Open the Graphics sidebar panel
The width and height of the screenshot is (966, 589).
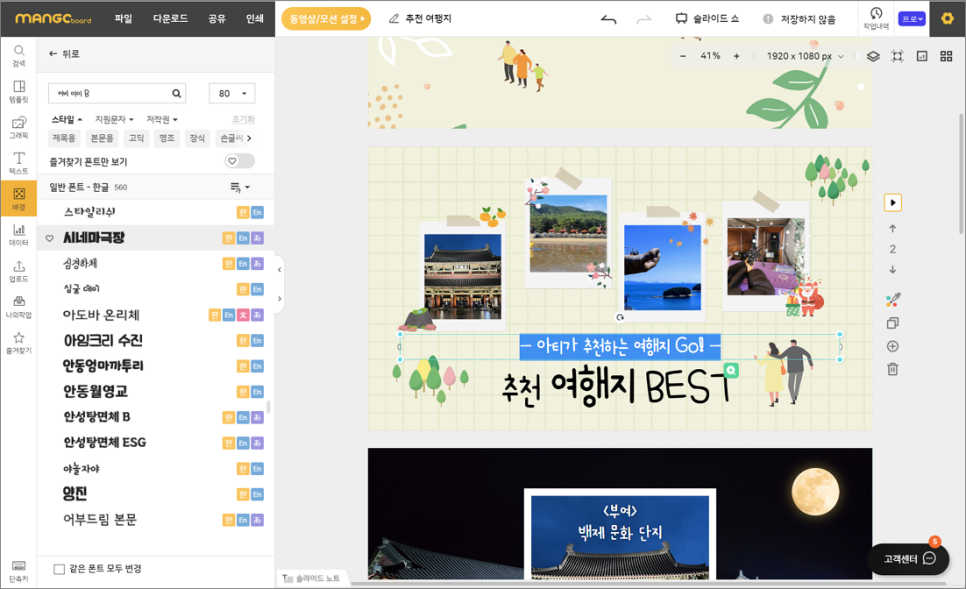click(x=19, y=127)
